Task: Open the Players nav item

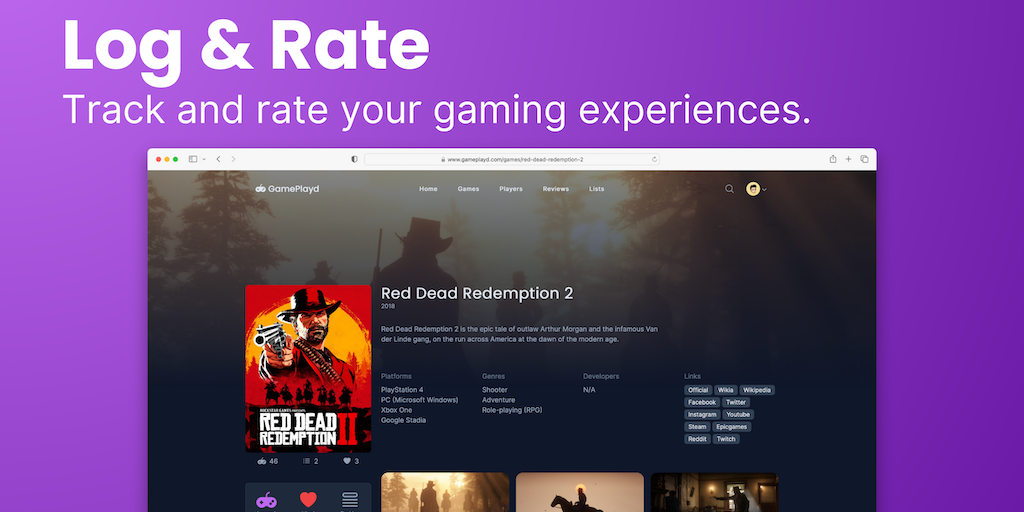Action: point(511,189)
